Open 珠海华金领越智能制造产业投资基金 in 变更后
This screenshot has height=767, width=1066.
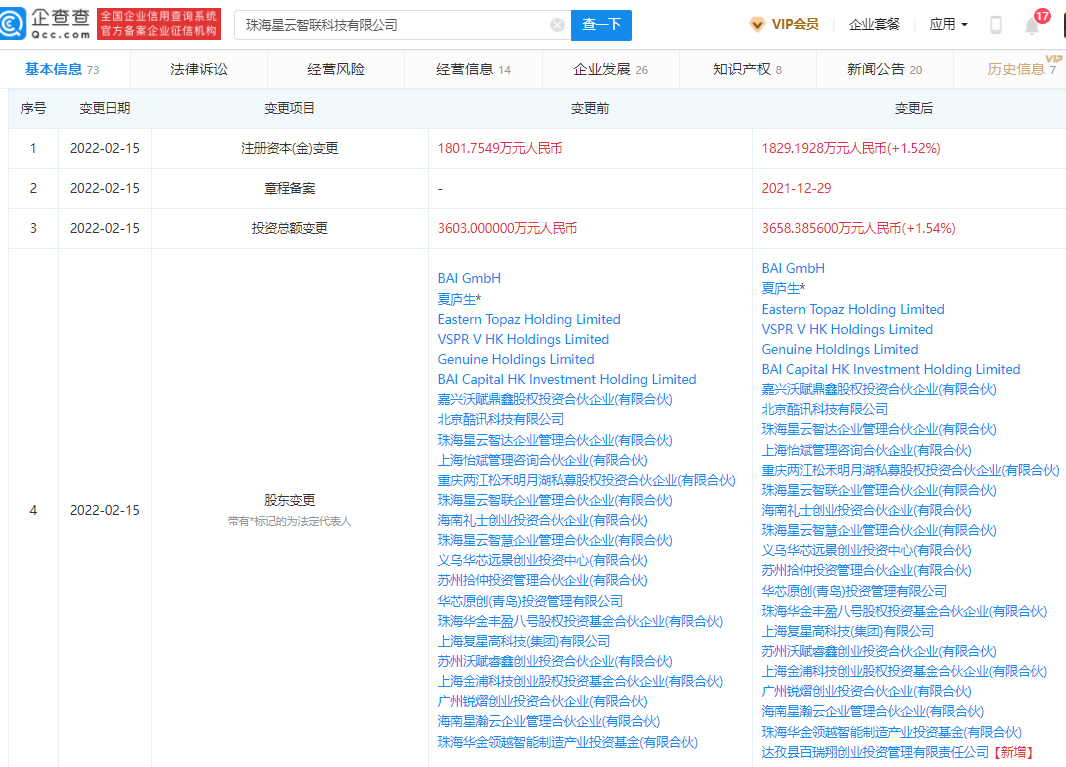point(891,732)
